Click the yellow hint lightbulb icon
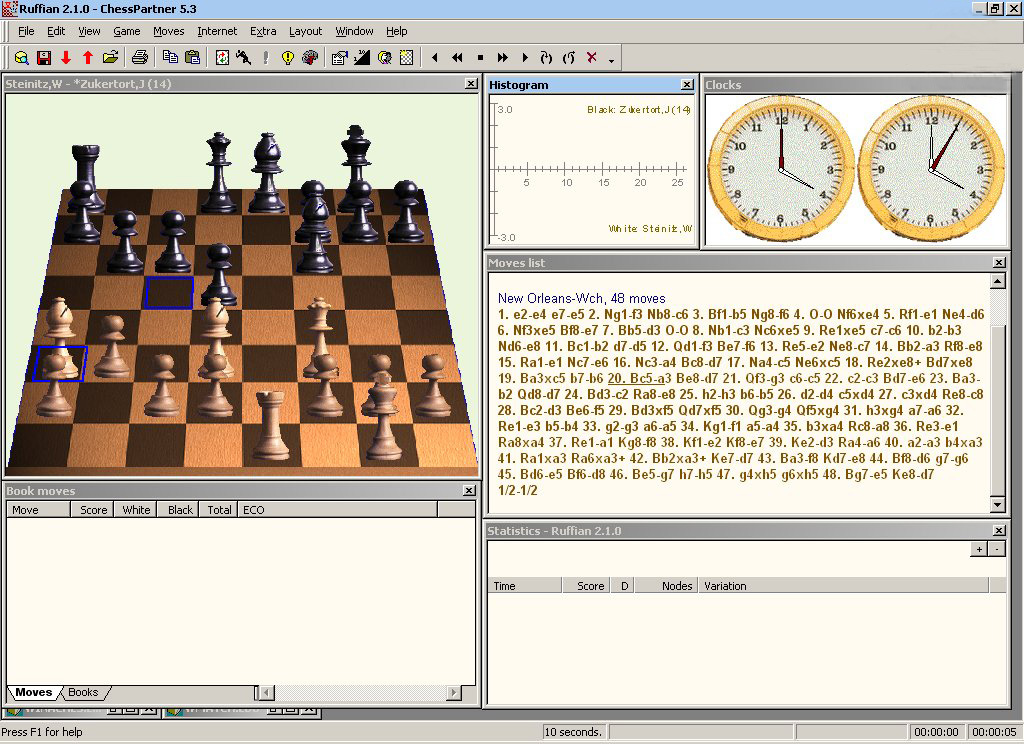 288,58
